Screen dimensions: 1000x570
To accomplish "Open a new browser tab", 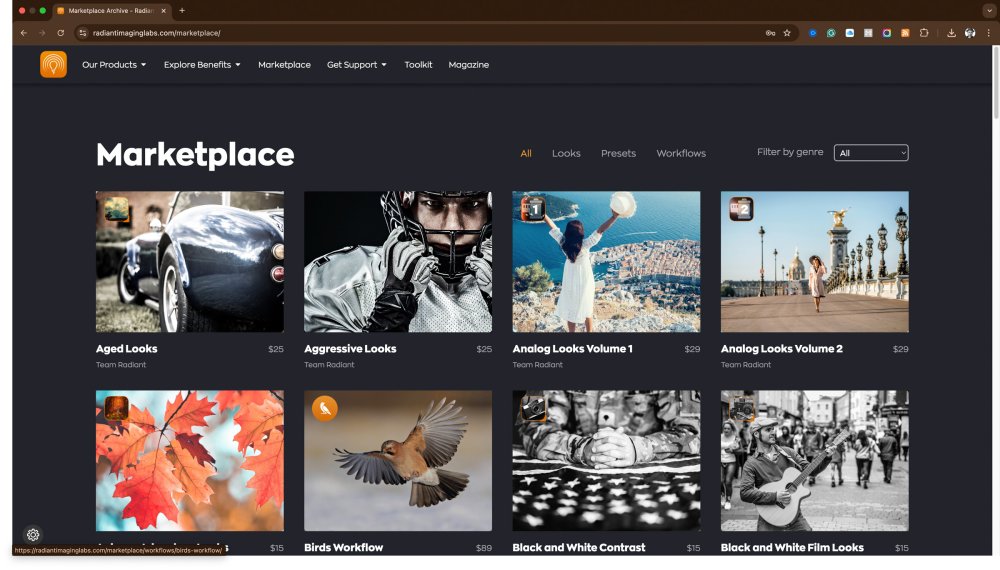I will (182, 10).
